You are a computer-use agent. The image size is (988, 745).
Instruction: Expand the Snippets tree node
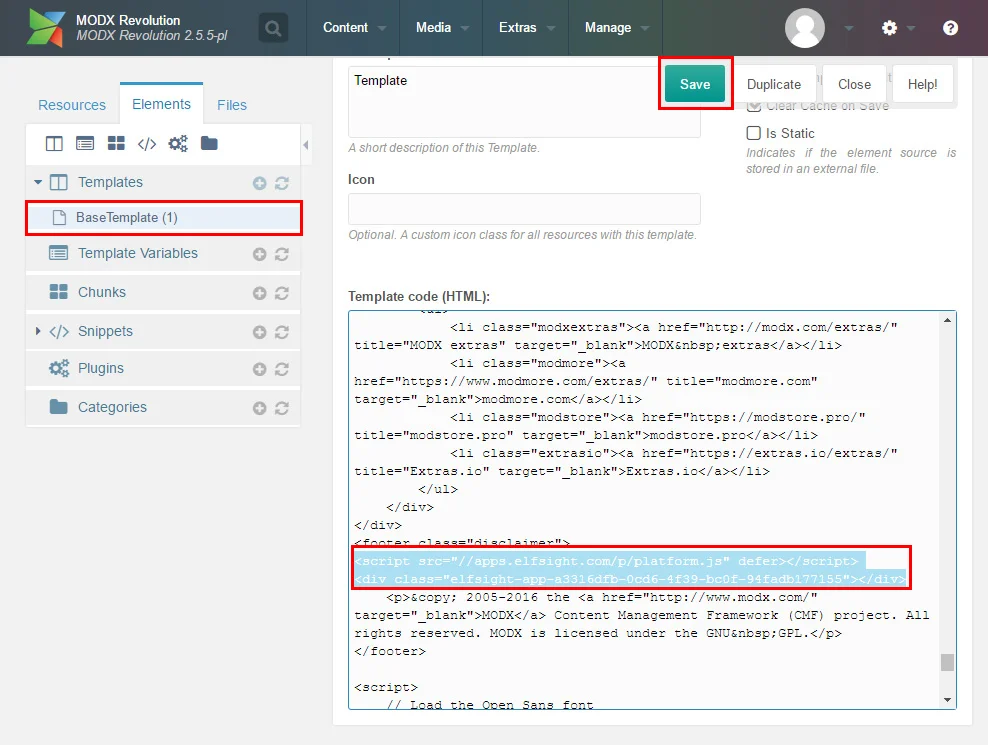click(38, 331)
